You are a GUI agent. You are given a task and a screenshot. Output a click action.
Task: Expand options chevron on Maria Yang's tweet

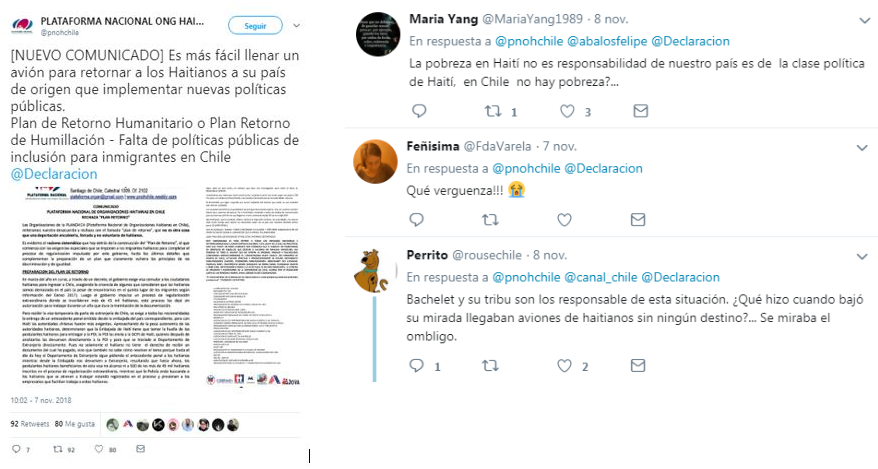click(x=864, y=21)
